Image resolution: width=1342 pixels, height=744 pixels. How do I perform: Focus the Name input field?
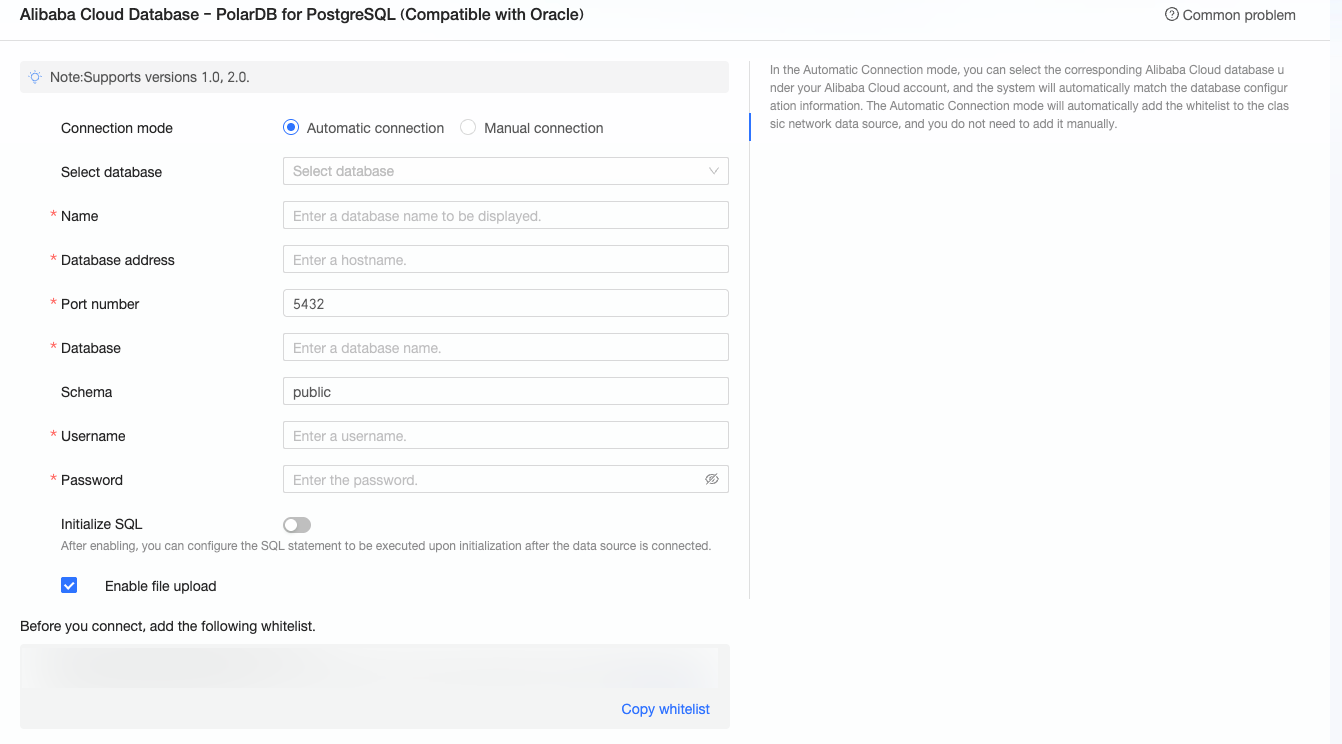click(505, 215)
